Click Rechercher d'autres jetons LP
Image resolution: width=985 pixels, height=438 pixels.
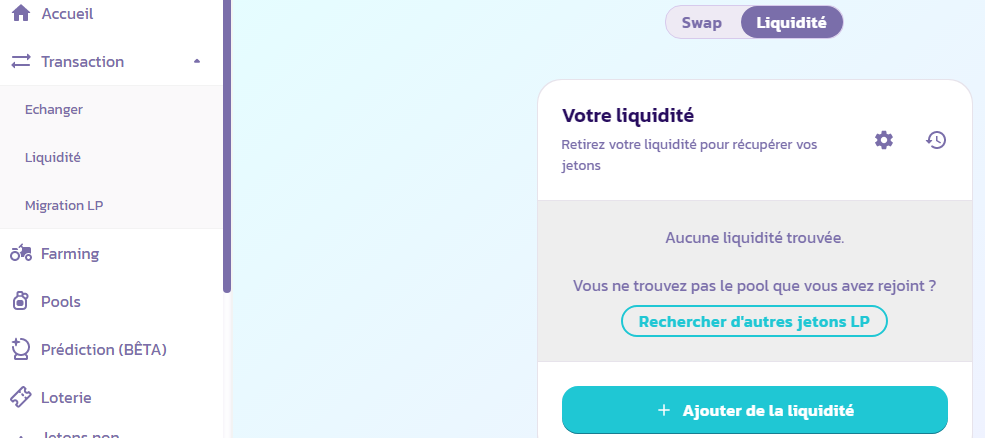[x=754, y=322]
